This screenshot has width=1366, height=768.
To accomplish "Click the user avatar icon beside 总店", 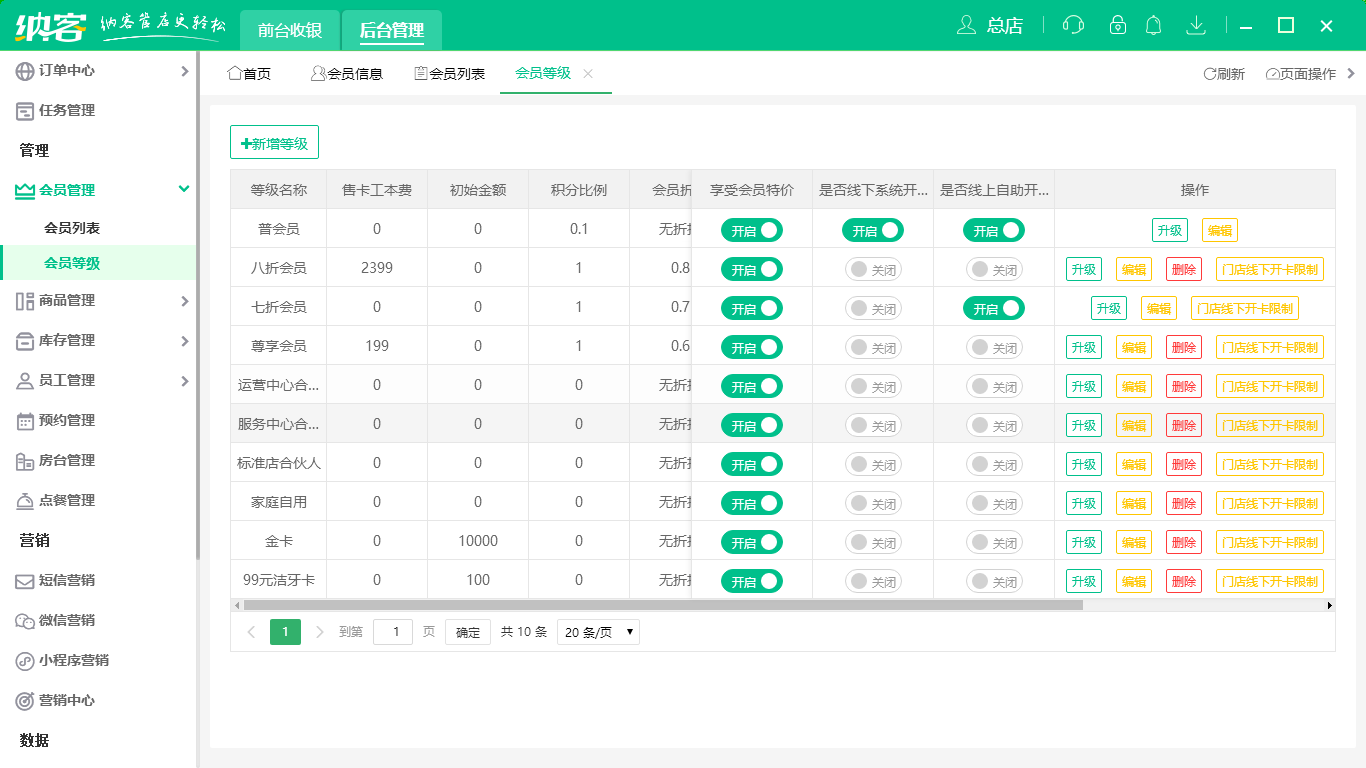I will (x=966, y=26).
